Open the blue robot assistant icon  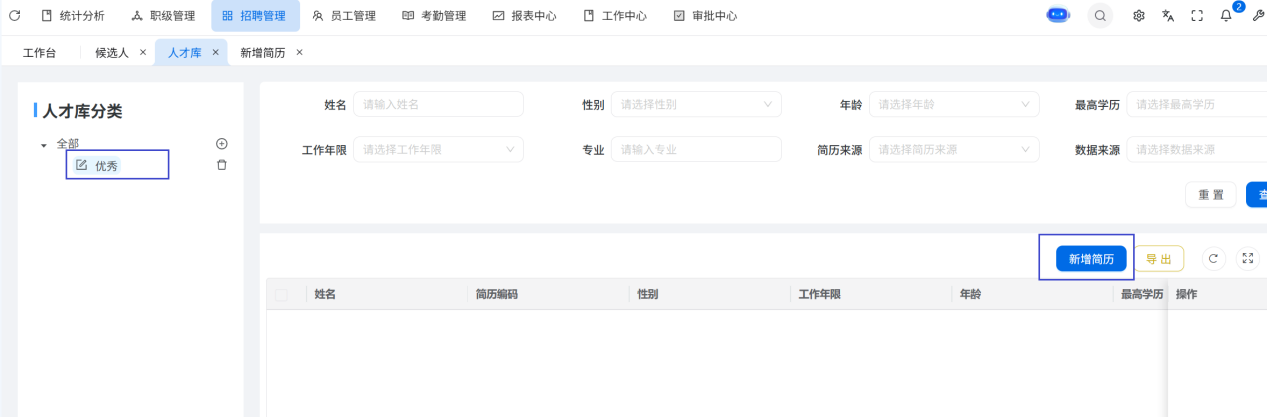[1058, 16]
